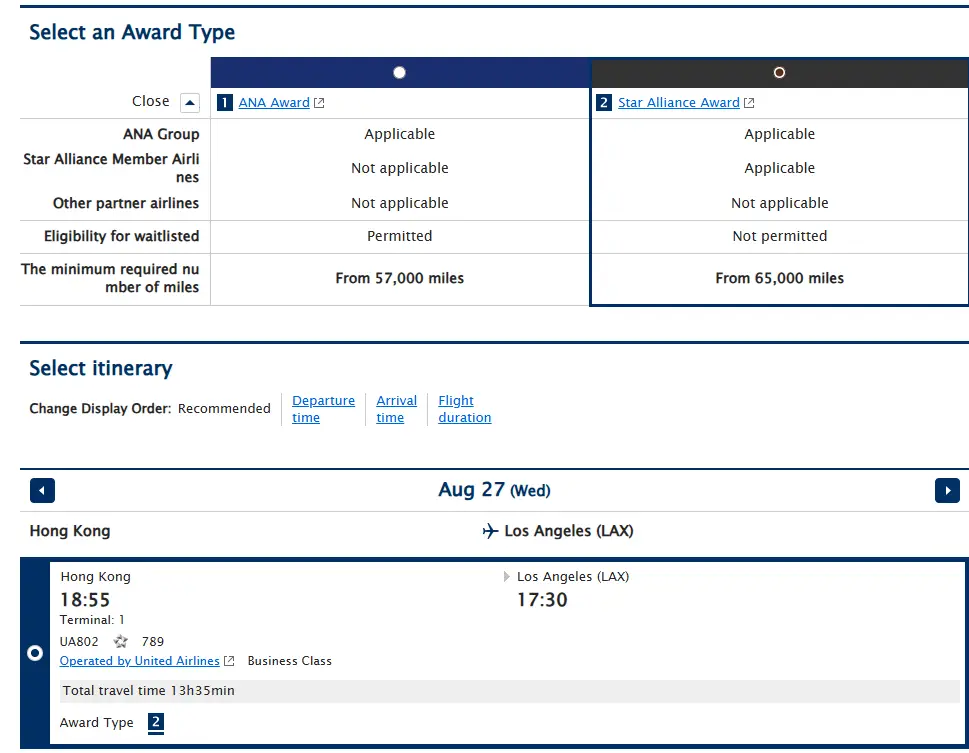Click the 789 aircraft type text
Viewport: 969px width, 753px height.
(153, 642)
